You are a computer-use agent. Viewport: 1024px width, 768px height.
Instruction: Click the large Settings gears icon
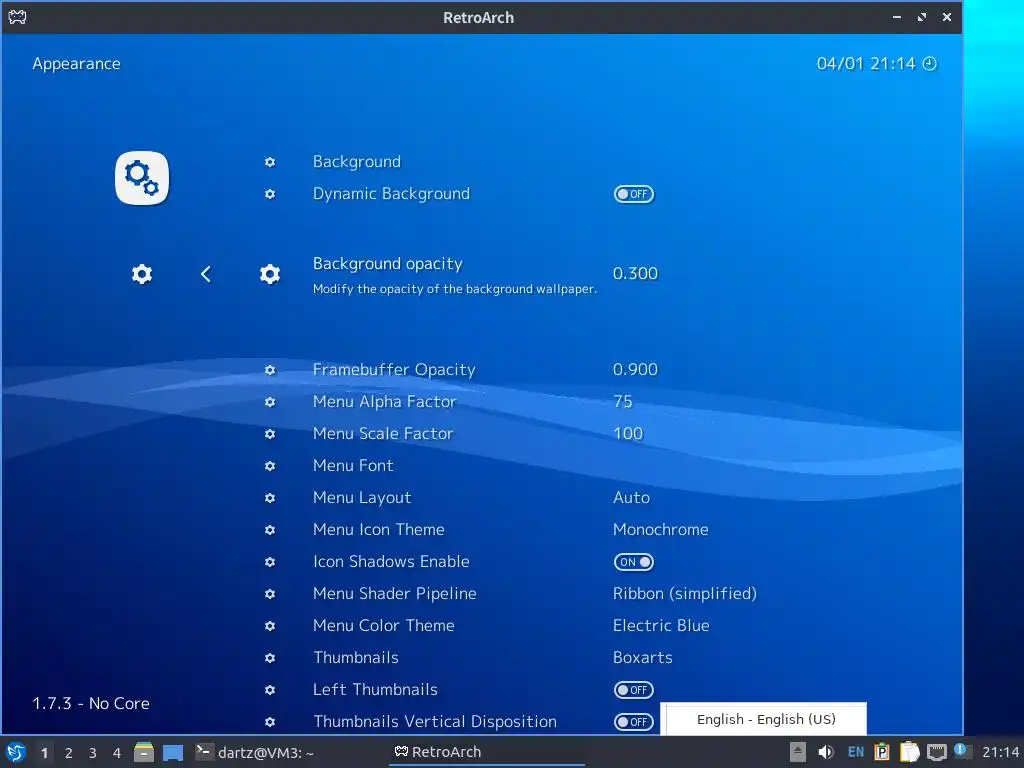coord(142,178)
